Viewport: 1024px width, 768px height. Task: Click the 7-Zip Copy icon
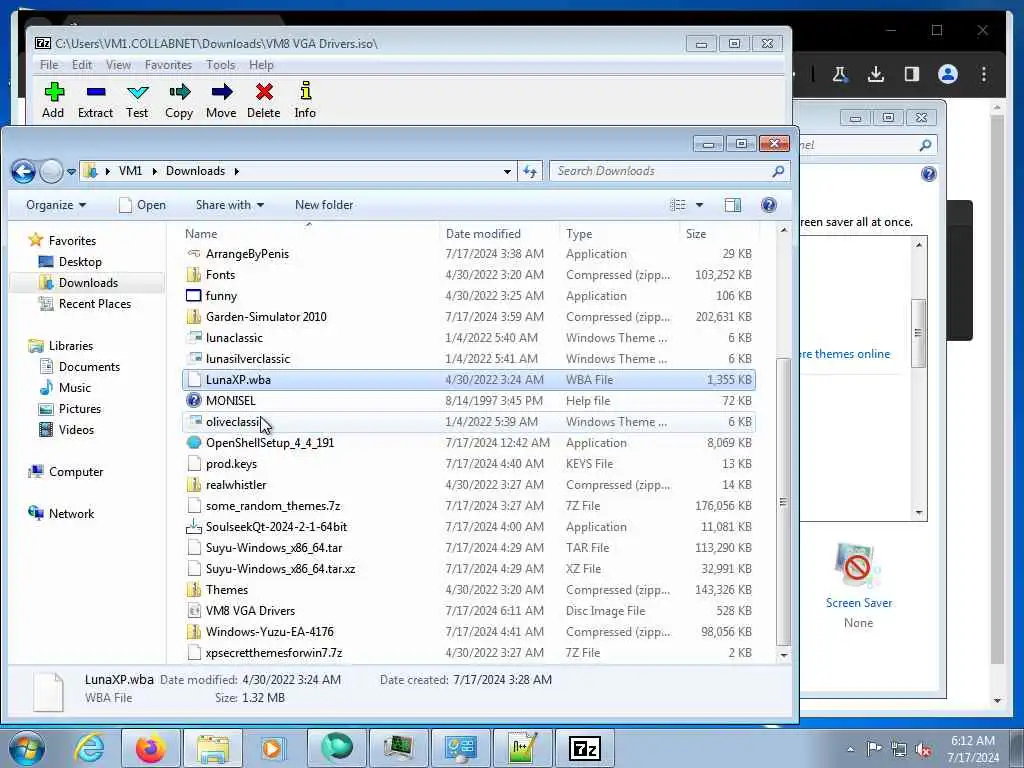pyautogui.click(x=179, y=92)
